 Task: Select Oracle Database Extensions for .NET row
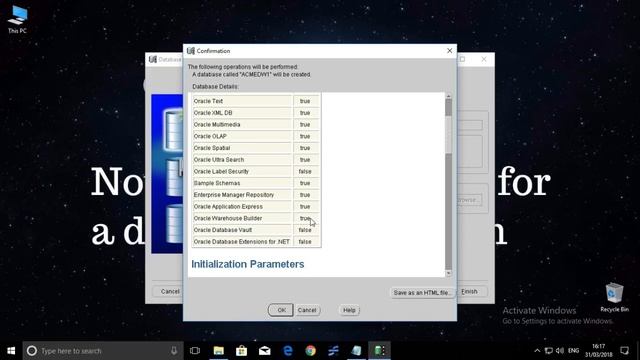pyautogui.click(x=256, y=242)
